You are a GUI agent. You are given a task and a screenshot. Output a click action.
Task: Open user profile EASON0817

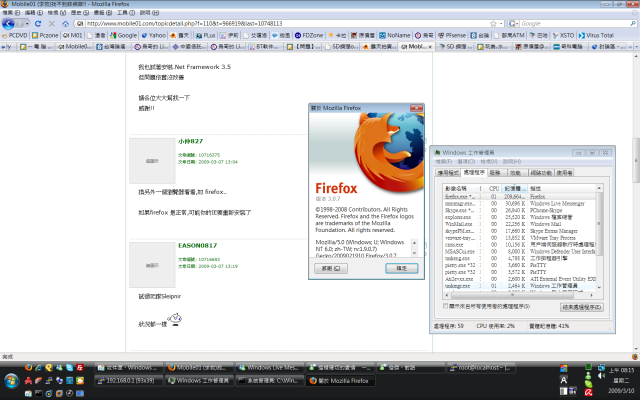(198, 245)
